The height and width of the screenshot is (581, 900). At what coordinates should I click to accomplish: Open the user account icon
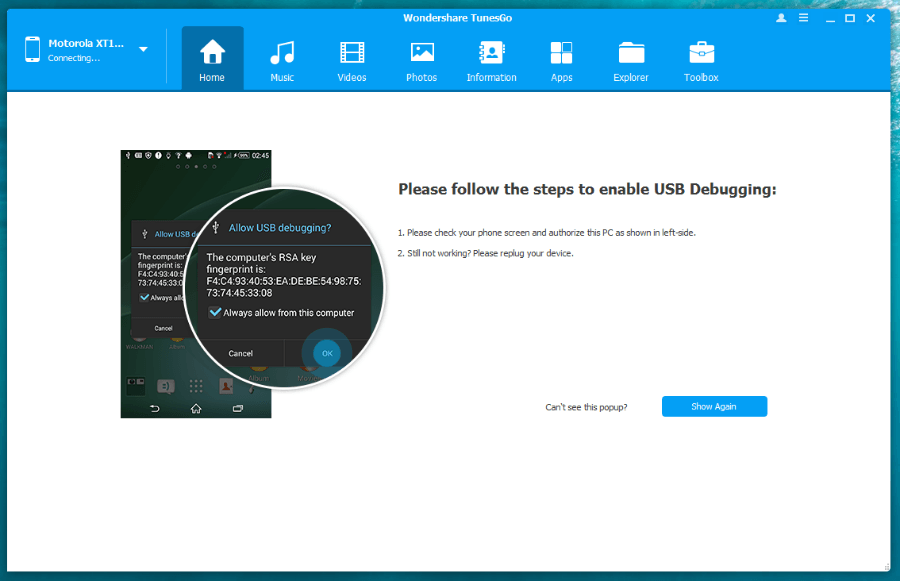point(781,18)
